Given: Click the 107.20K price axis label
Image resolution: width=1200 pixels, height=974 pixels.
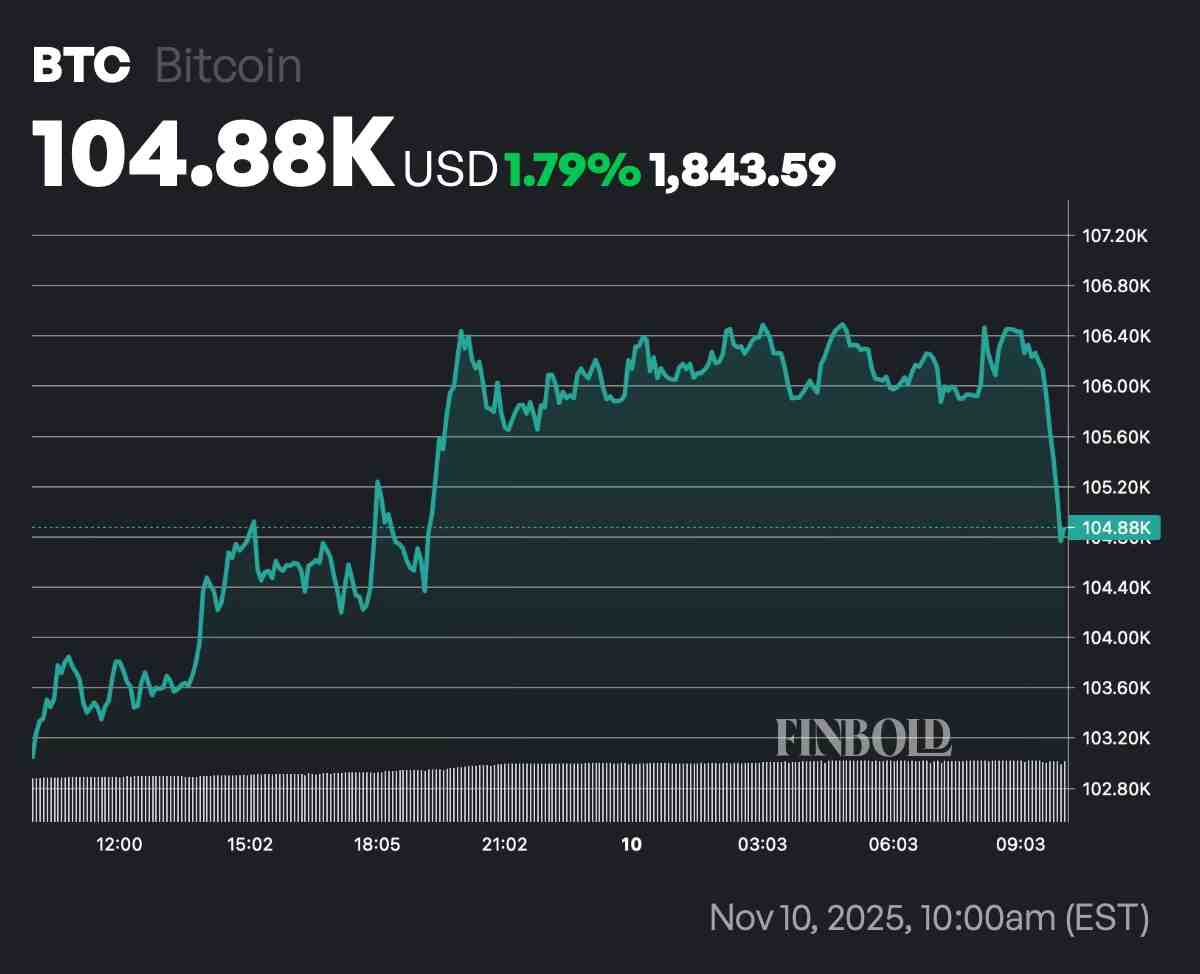Looking at the screenshot, I should point(1117,236).
